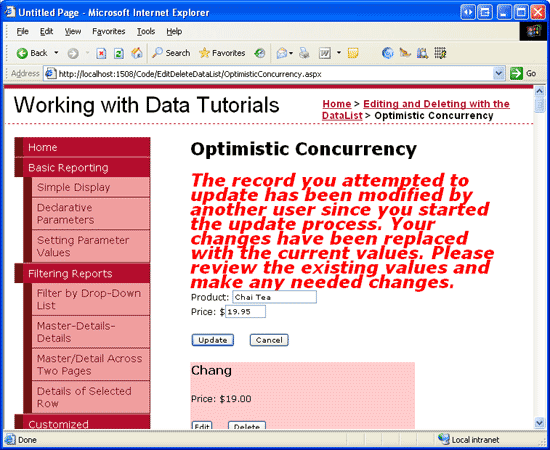Open the File menu

tap(22, 32)
